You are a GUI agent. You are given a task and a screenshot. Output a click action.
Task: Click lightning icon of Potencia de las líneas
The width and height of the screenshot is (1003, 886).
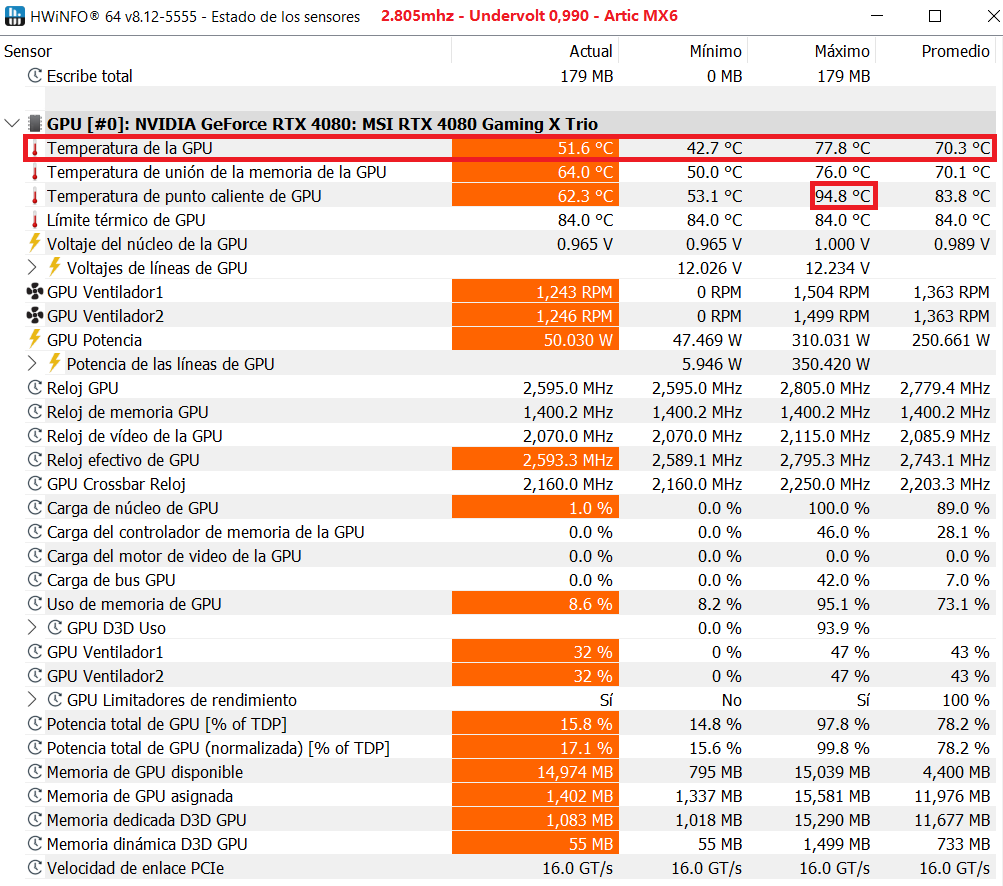pos(55,363)
